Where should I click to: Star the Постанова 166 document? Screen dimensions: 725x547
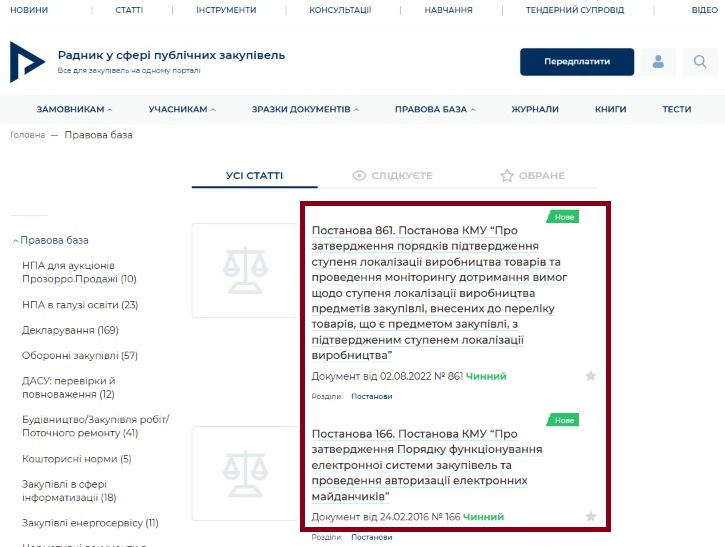pyautogui.click(x=590, y=517)
